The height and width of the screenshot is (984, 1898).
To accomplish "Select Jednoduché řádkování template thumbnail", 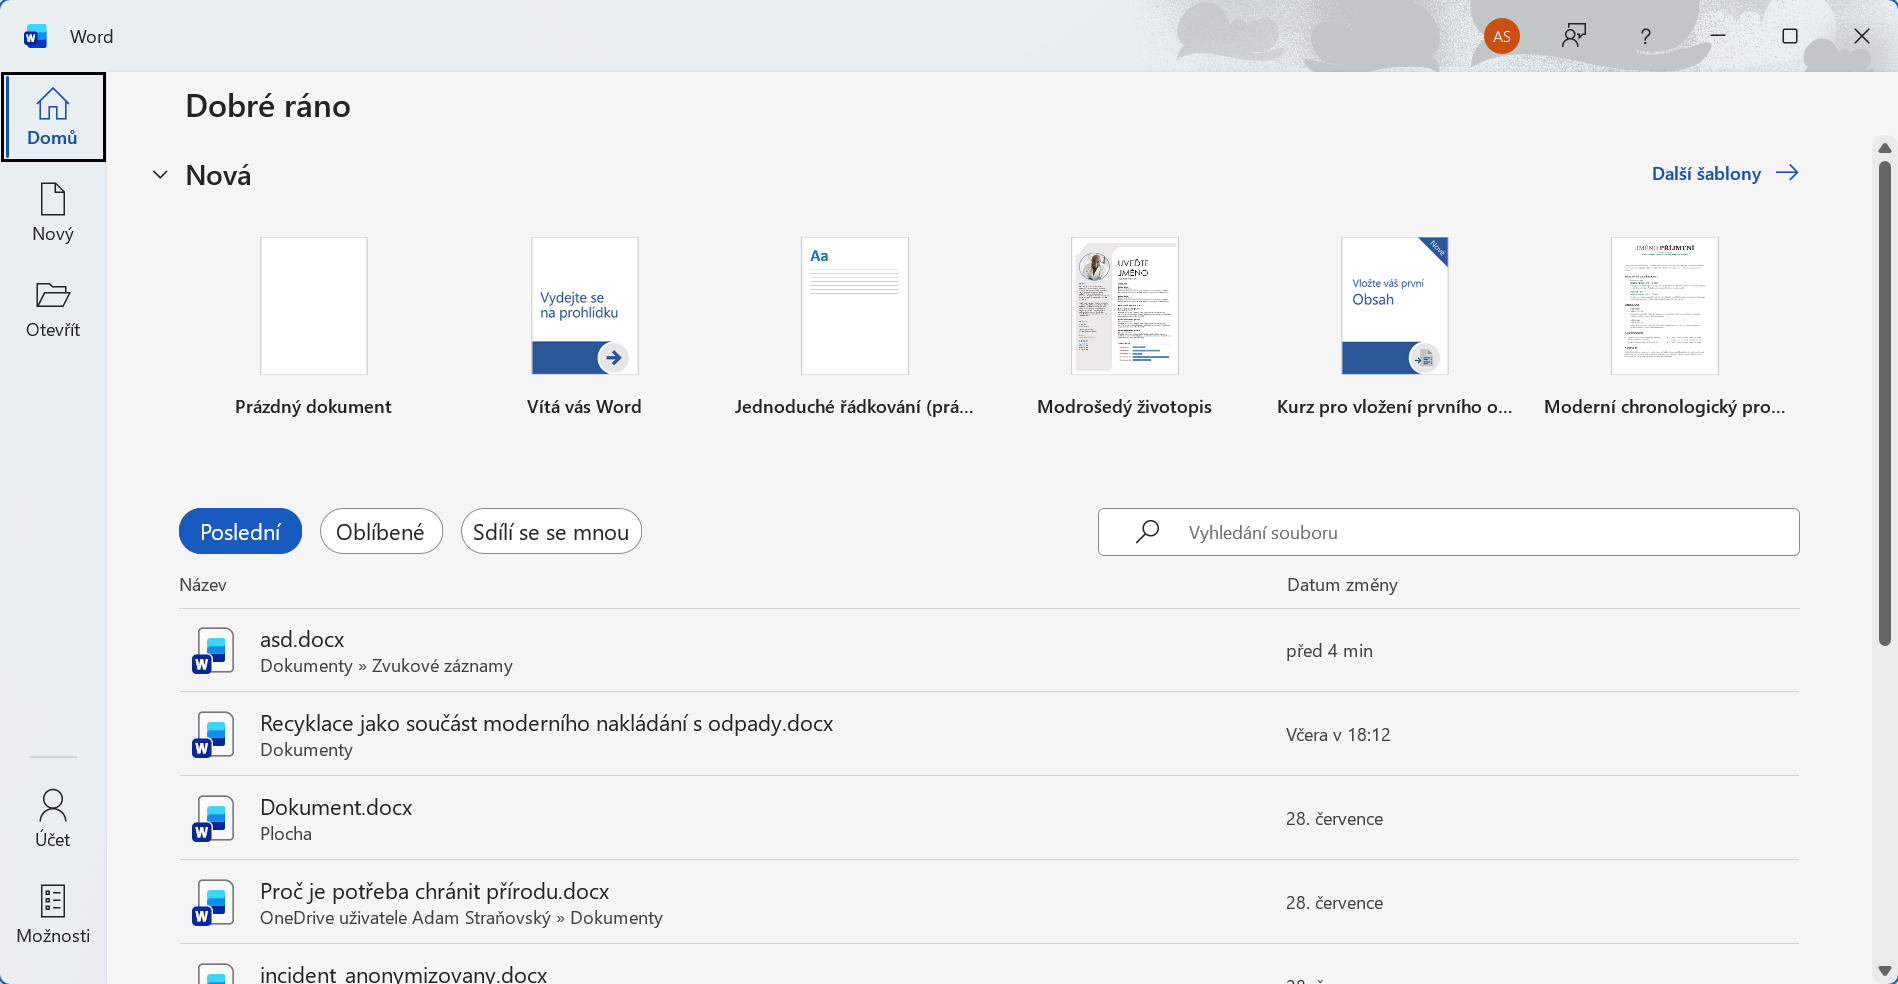I will pos(855,306).
